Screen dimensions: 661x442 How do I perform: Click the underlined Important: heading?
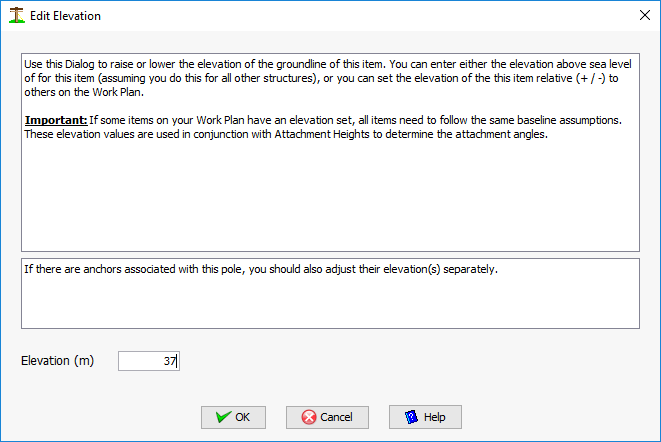56,120
